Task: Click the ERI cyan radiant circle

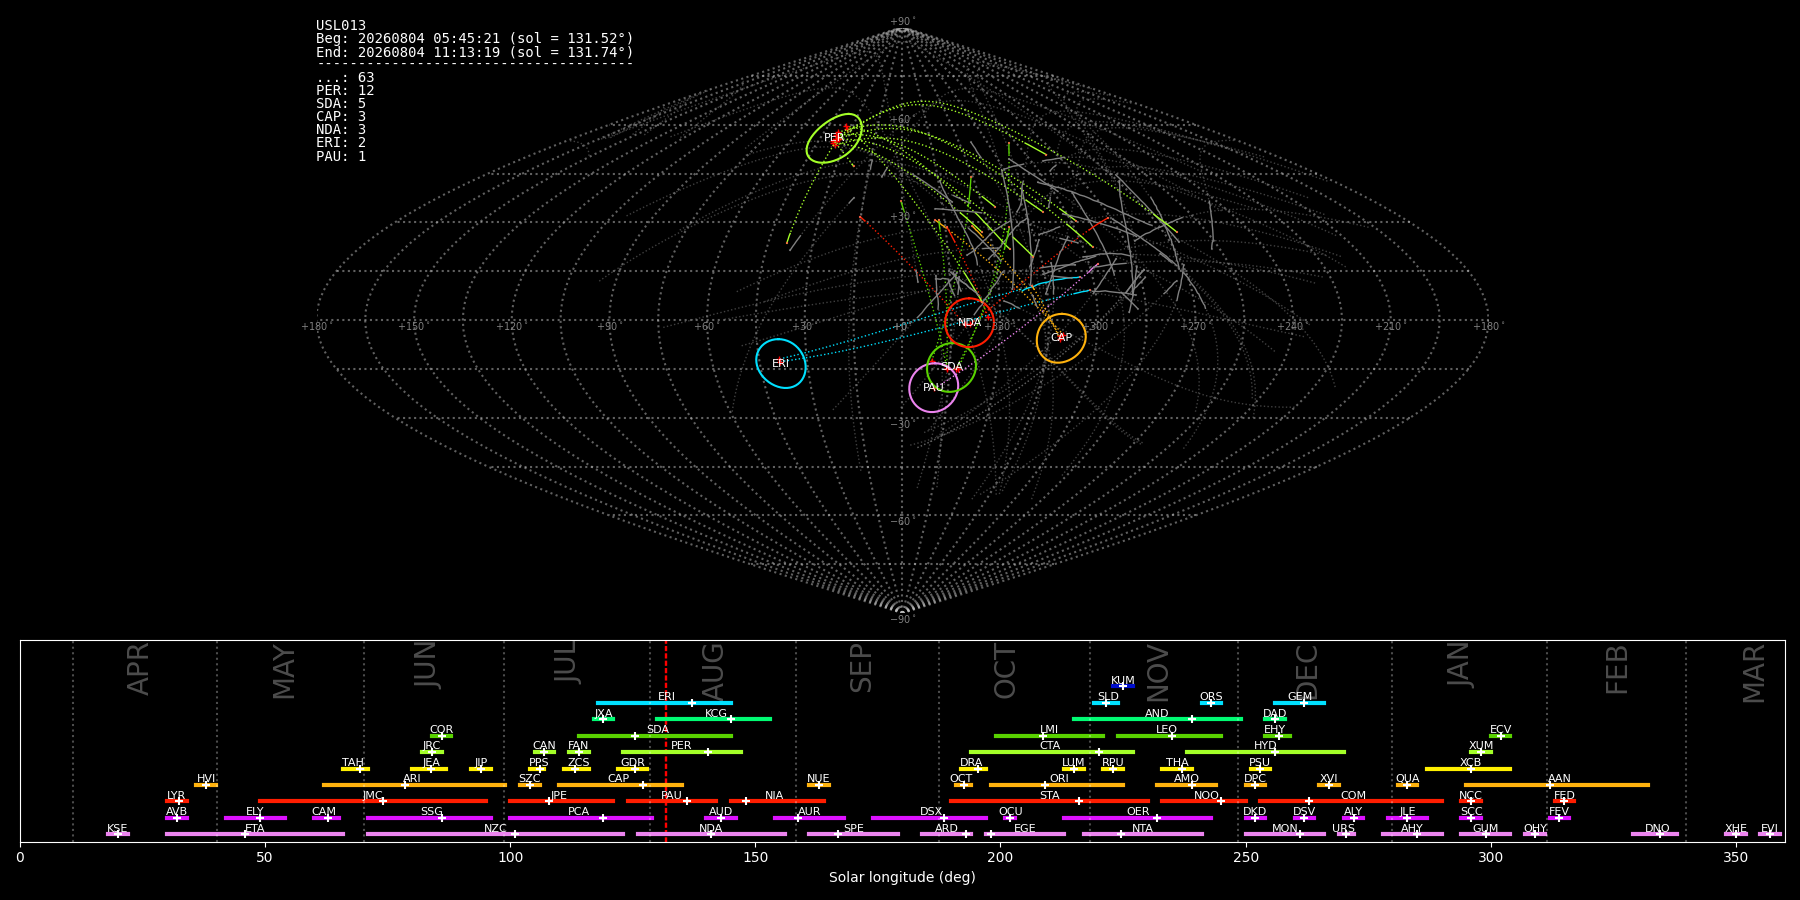Action: tap(781, 363)
